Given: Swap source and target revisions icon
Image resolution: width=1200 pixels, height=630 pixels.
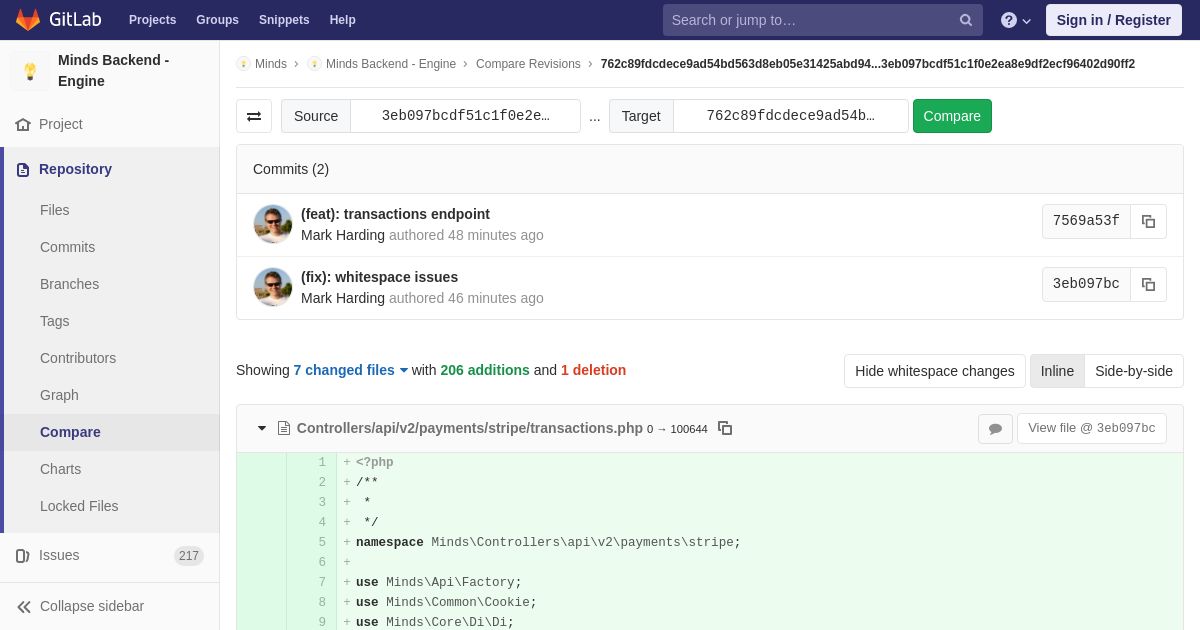Looking at the screenshot, I should (254, 116).
